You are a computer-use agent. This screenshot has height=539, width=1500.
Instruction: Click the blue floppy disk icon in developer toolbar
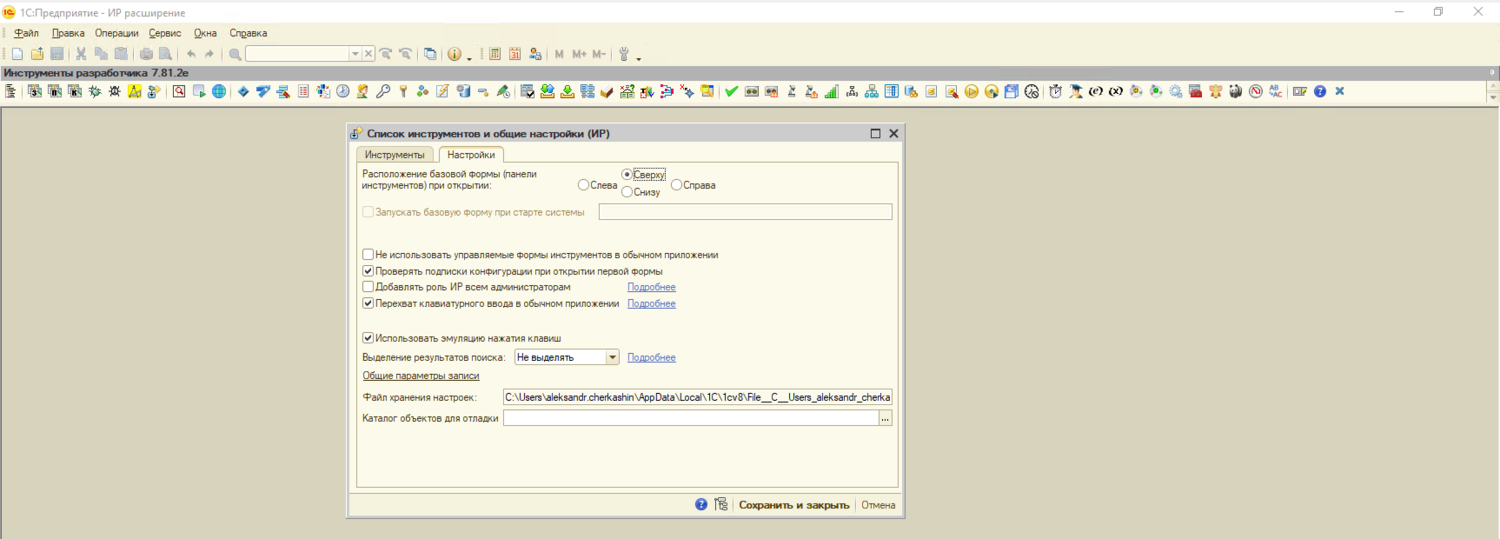1011,91
